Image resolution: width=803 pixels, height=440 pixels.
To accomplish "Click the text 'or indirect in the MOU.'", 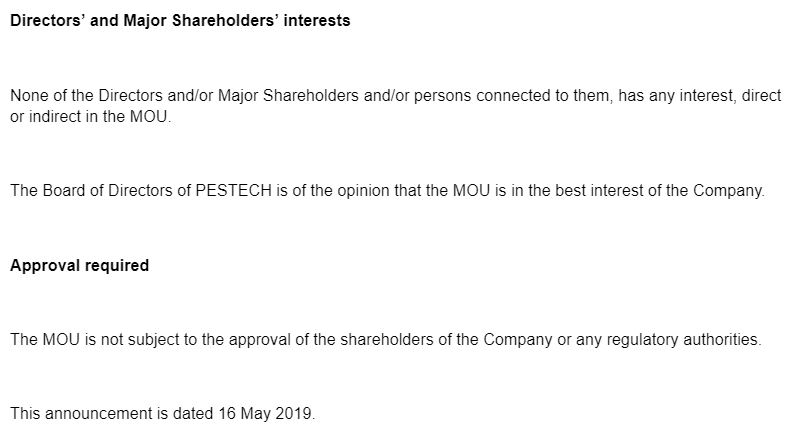I will (91, 116).
